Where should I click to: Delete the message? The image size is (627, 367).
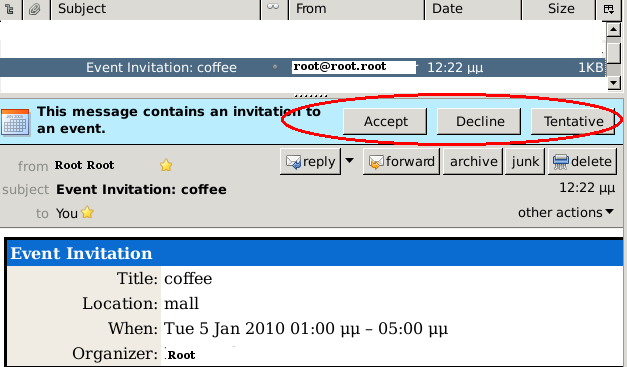coord(582,162)
